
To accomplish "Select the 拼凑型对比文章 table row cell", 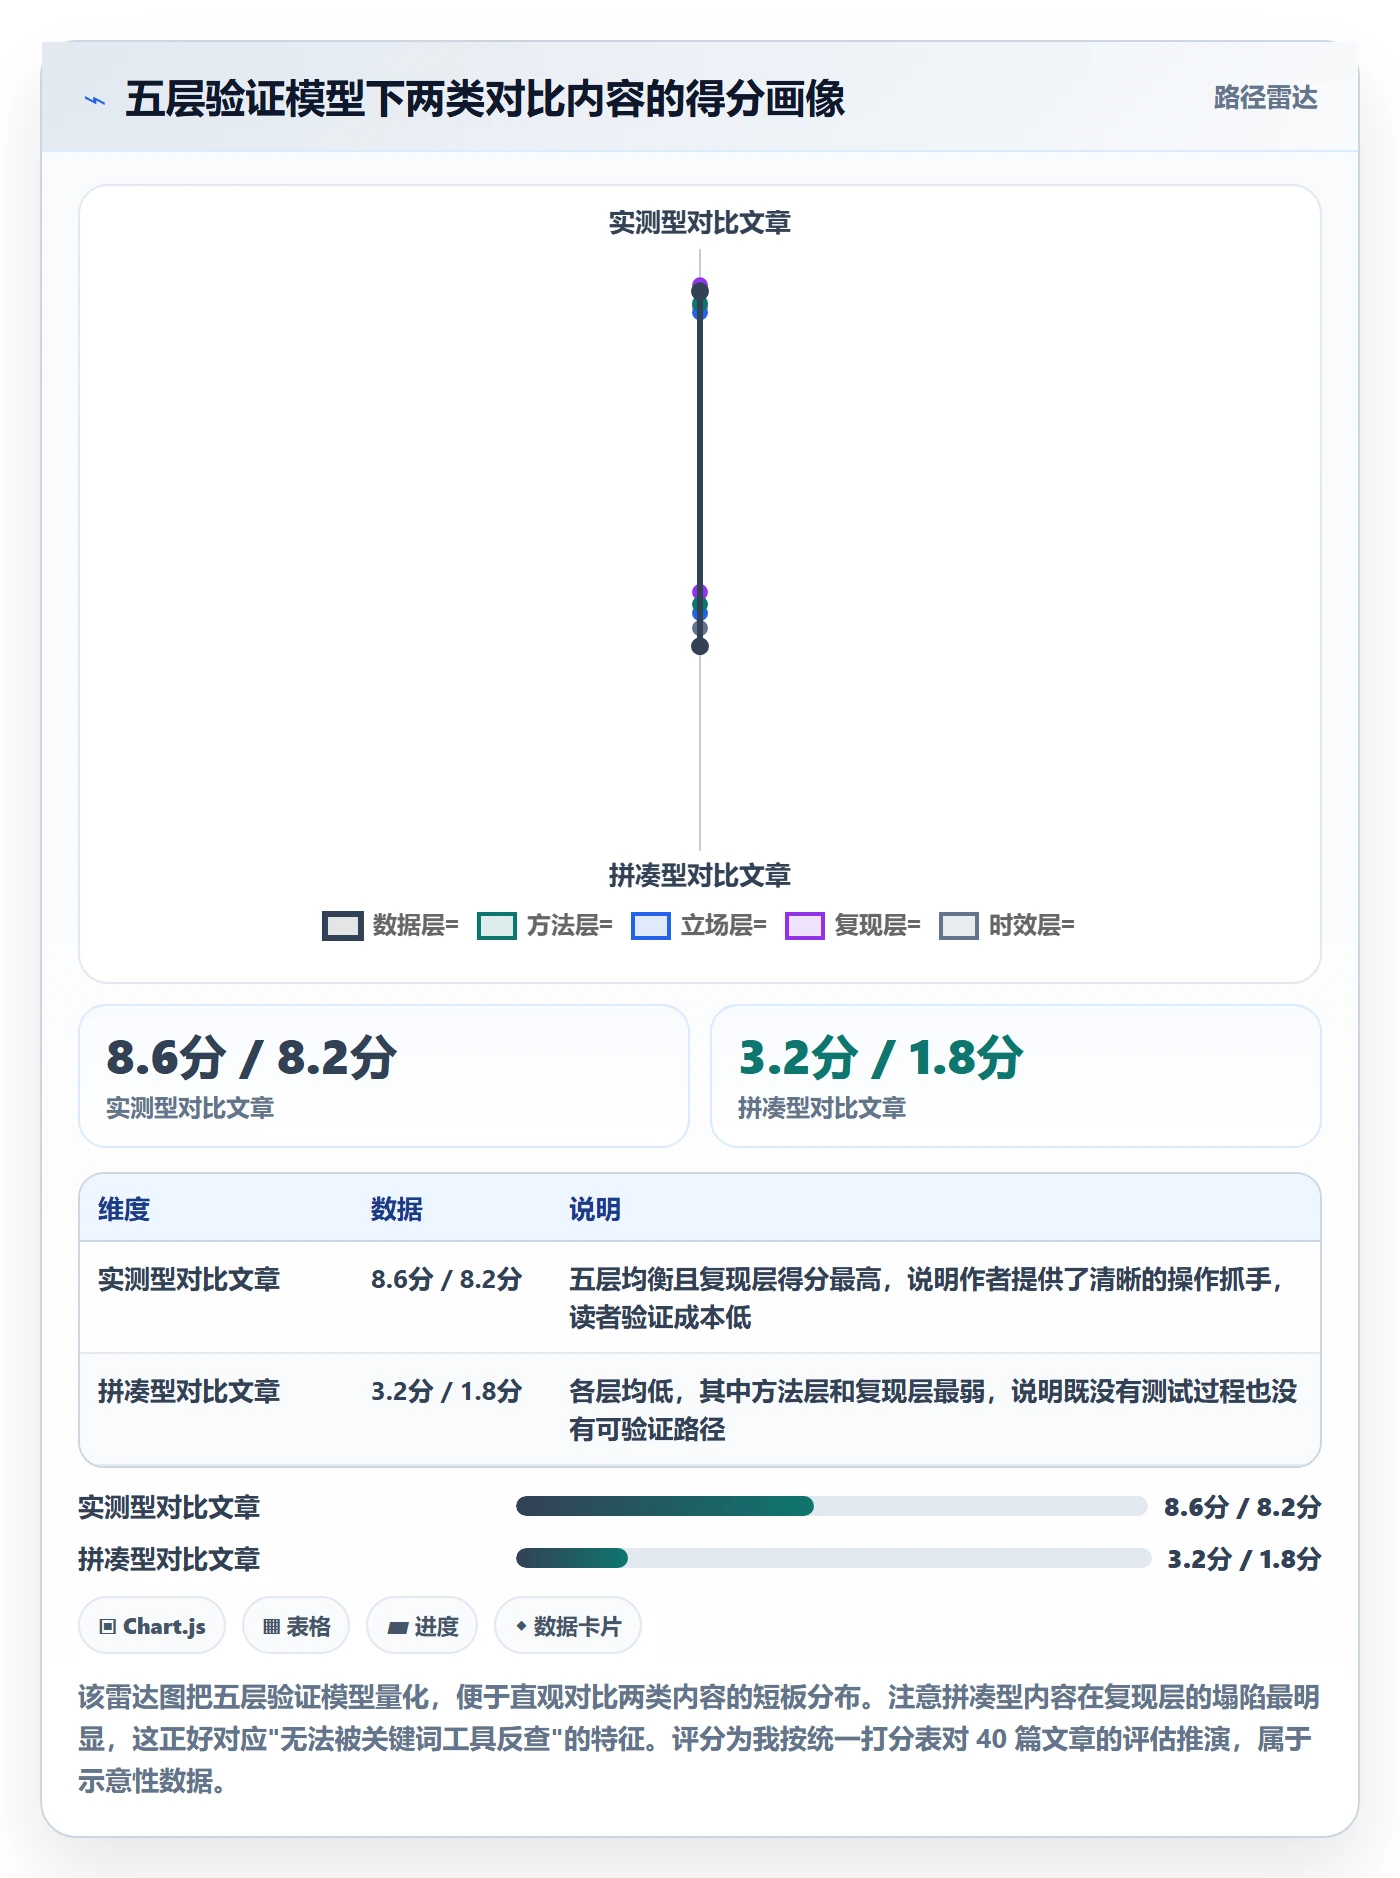I will [x=189, y=1391].
